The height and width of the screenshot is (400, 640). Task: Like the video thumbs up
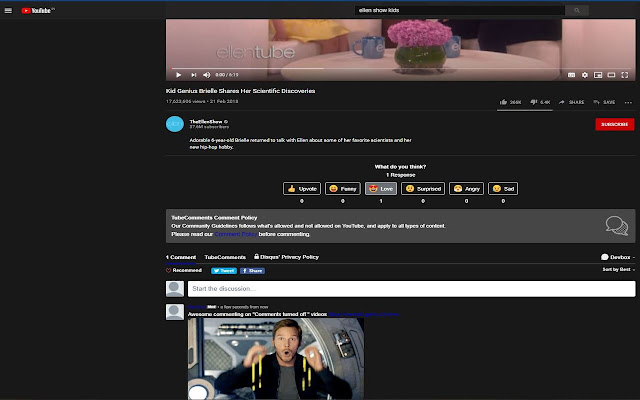(x=510, y=102)
